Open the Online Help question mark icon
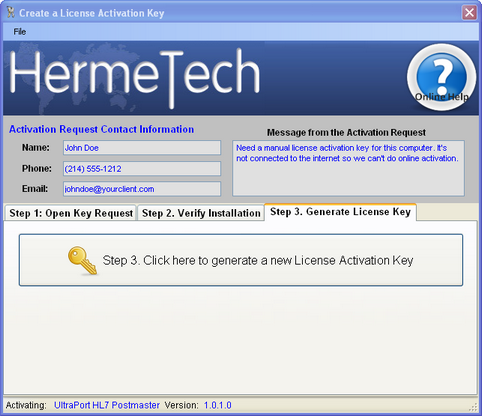The image size is (482, 416). point(441,77)
